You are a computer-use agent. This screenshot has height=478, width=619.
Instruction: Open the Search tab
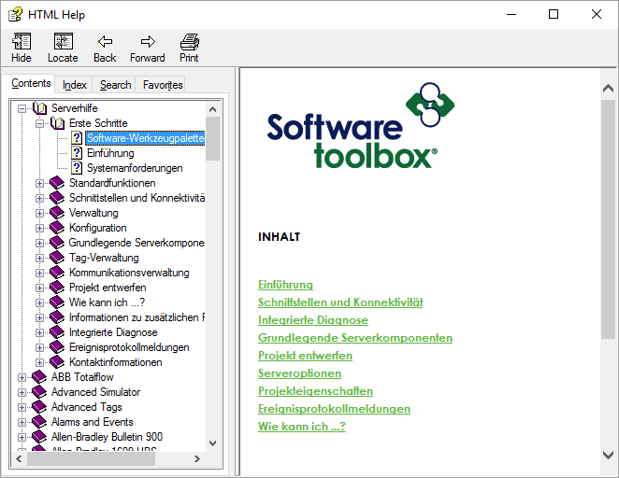[x=115, y=85]
